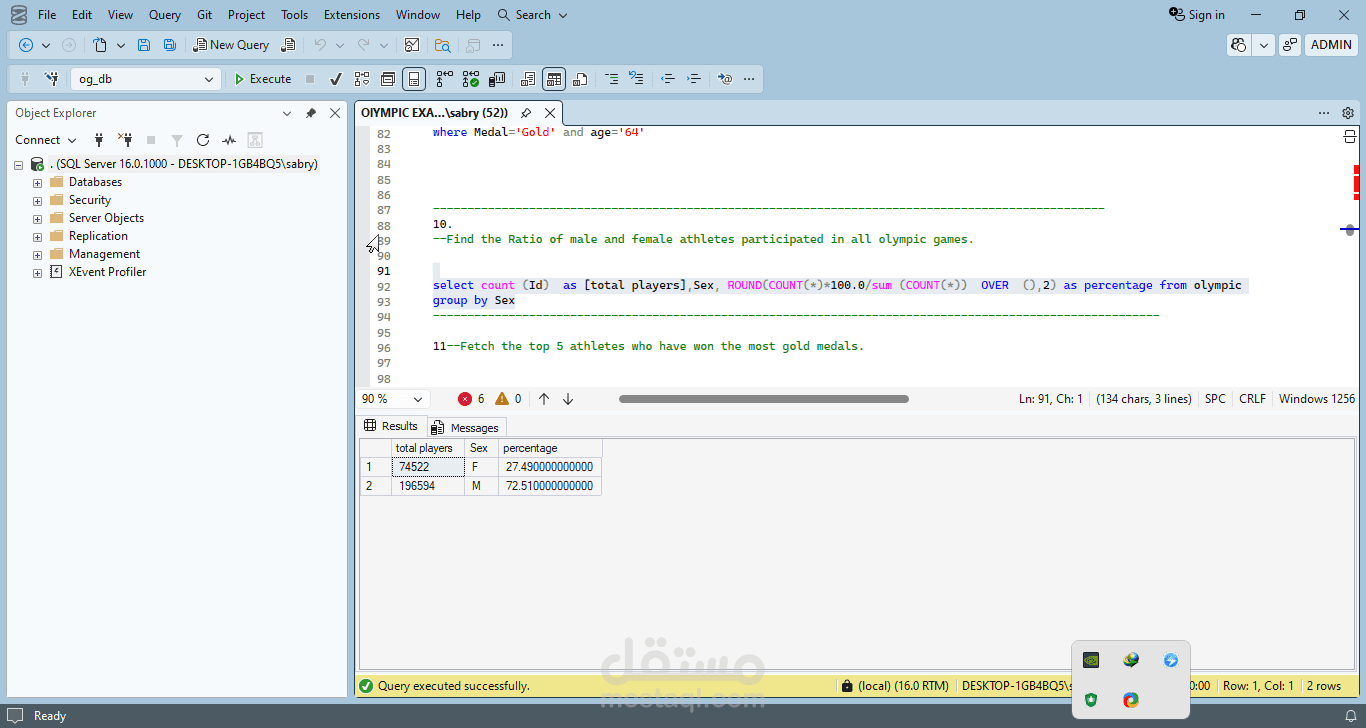The height and width of the screenshot is (728, 1366).
Task: Open the Tools menu
Action: (294, 15)
